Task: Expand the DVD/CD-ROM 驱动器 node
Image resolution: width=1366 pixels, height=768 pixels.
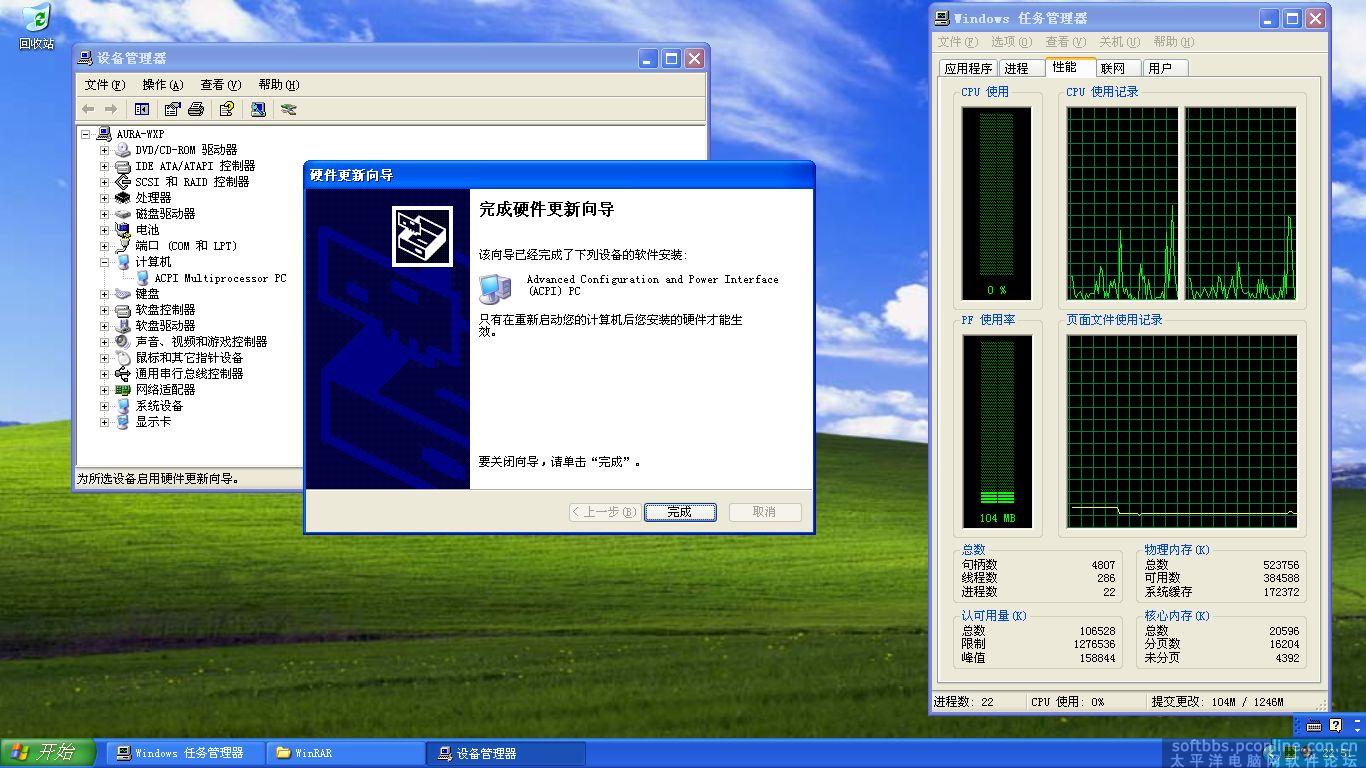Action: point(104,150)
